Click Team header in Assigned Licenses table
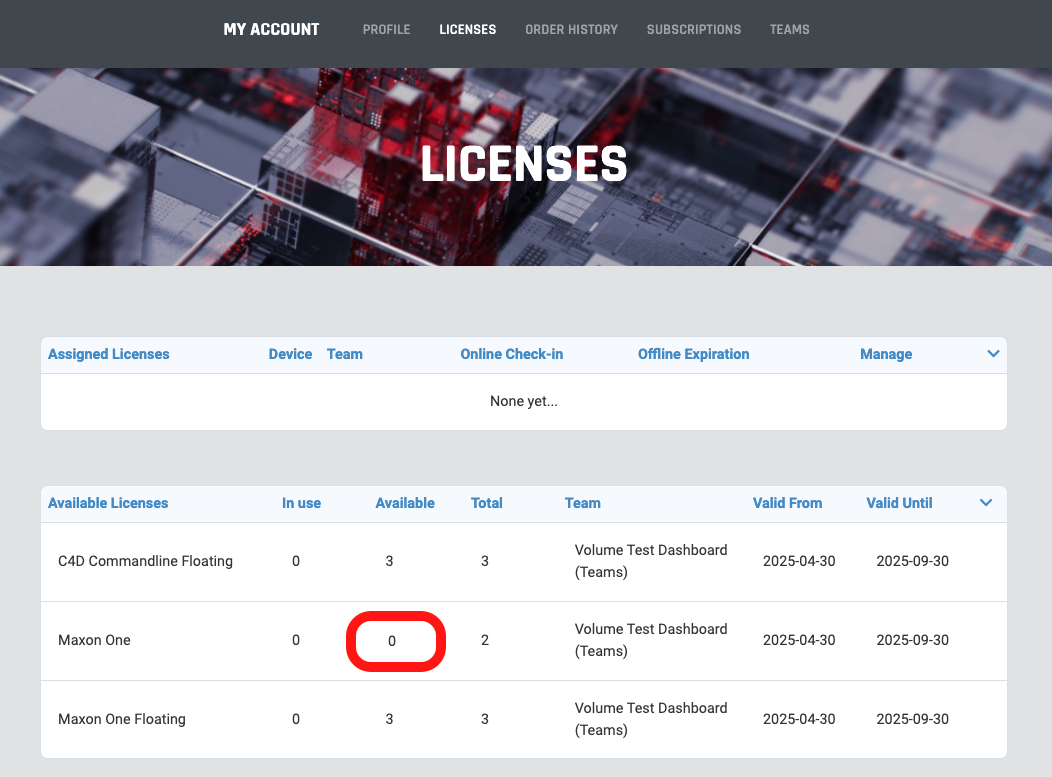 345,354
